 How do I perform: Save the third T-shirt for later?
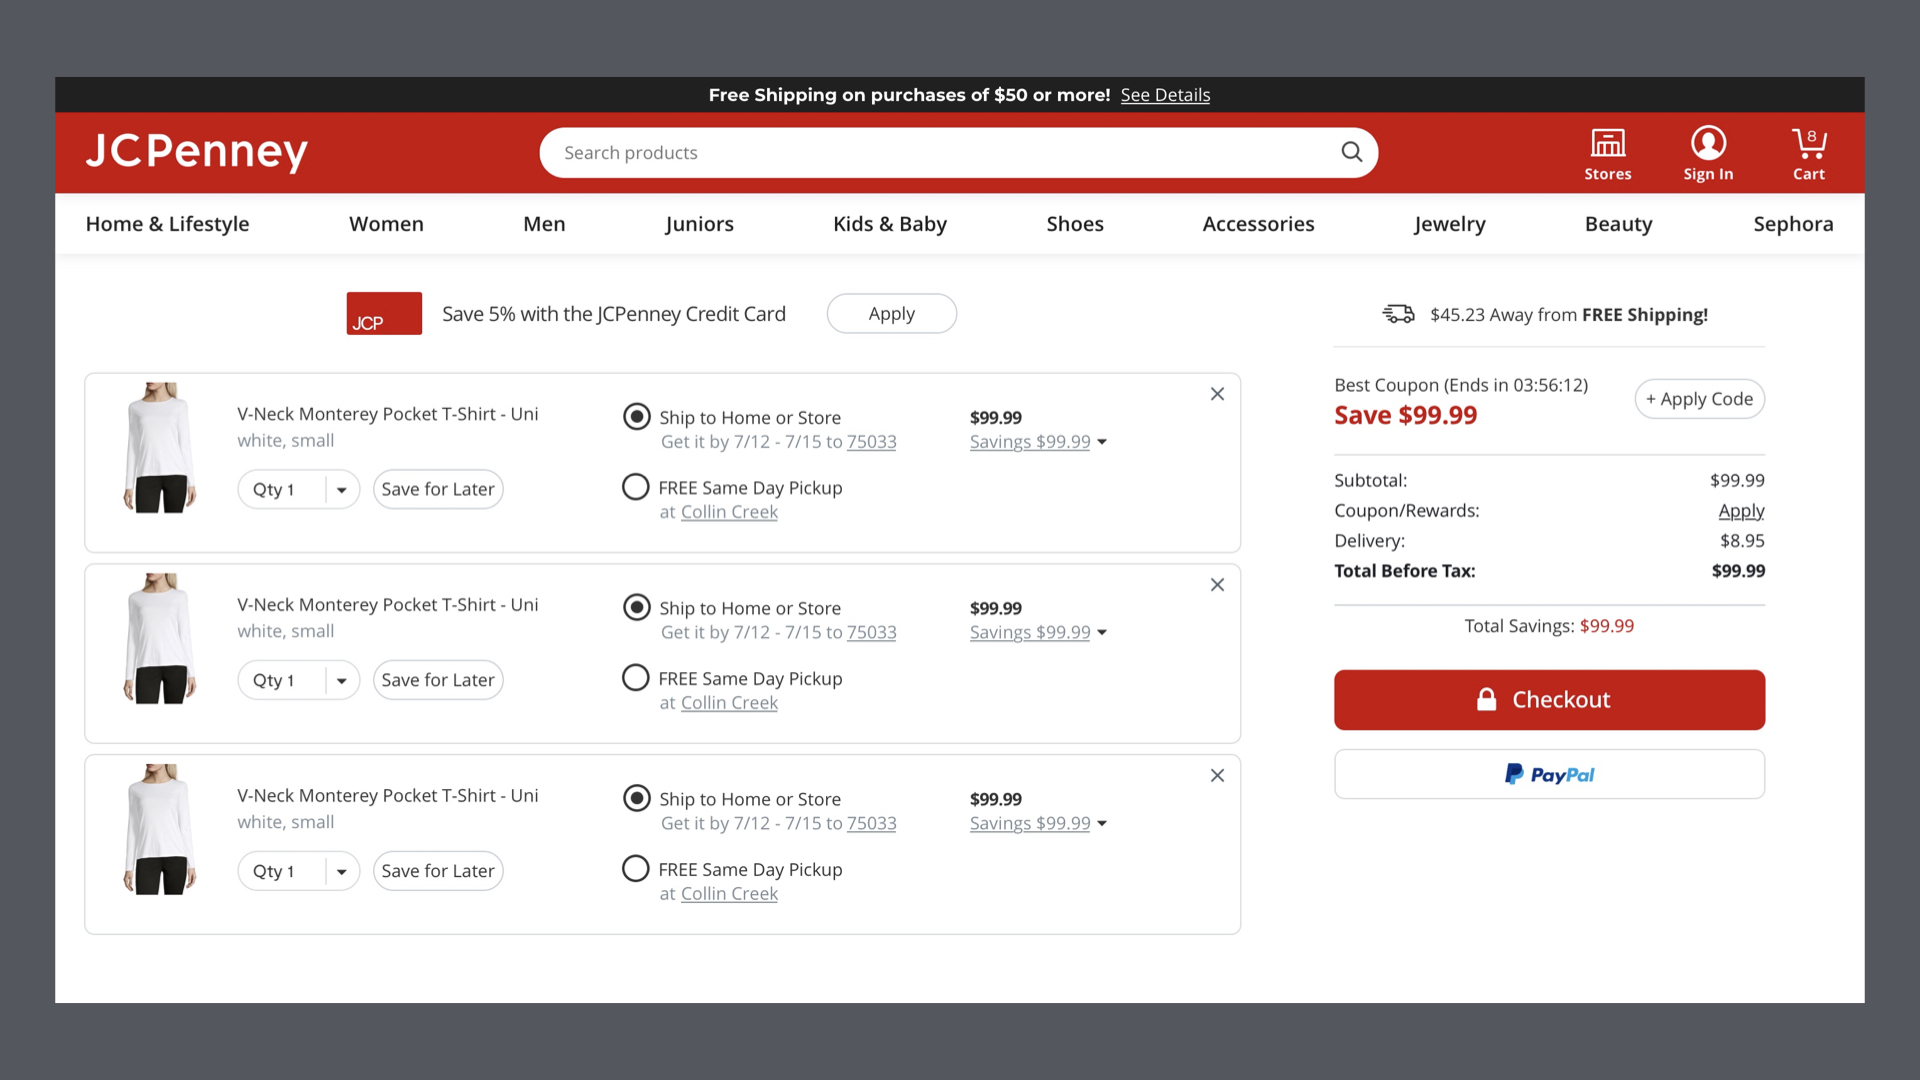[x=438, y=871]
